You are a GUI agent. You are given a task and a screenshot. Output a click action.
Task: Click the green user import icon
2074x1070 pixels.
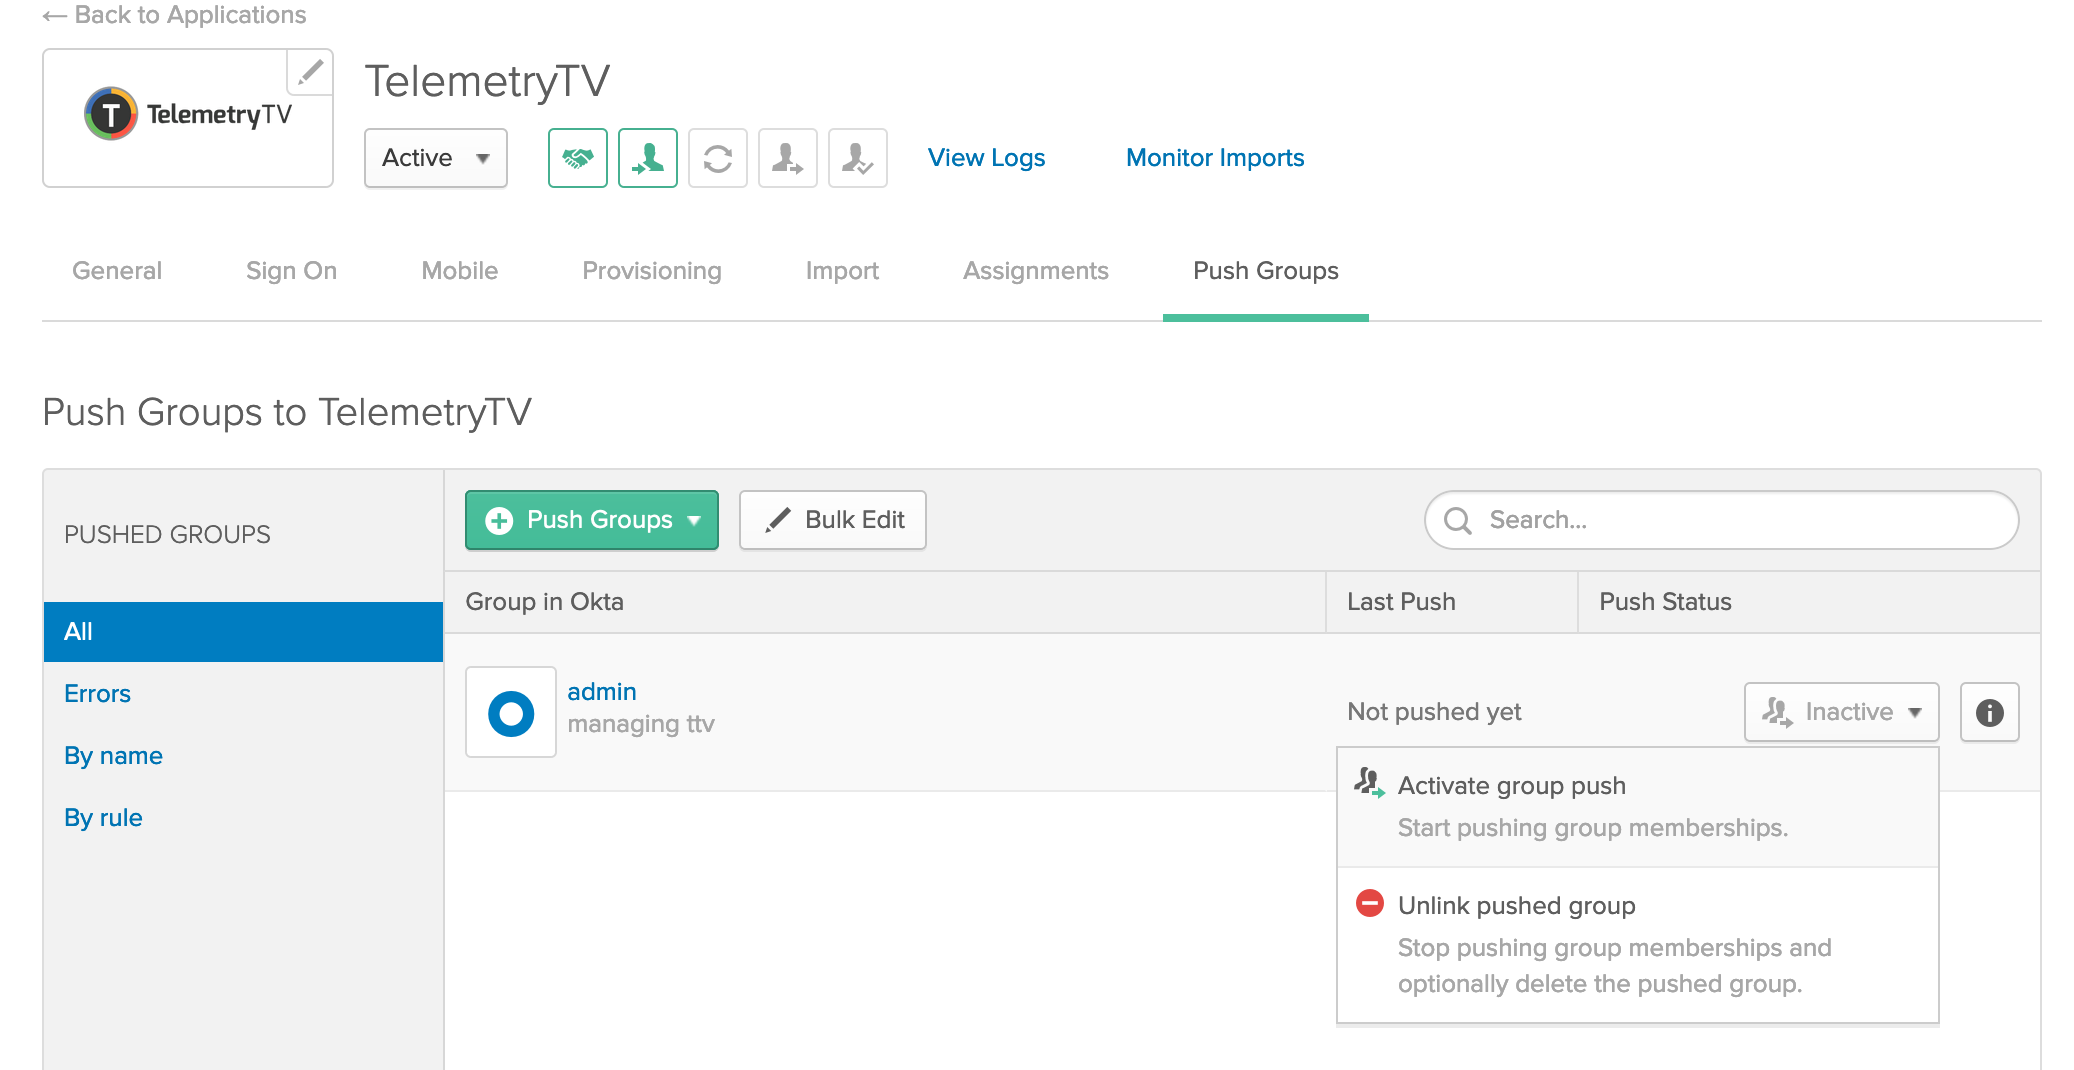[648, 158]
